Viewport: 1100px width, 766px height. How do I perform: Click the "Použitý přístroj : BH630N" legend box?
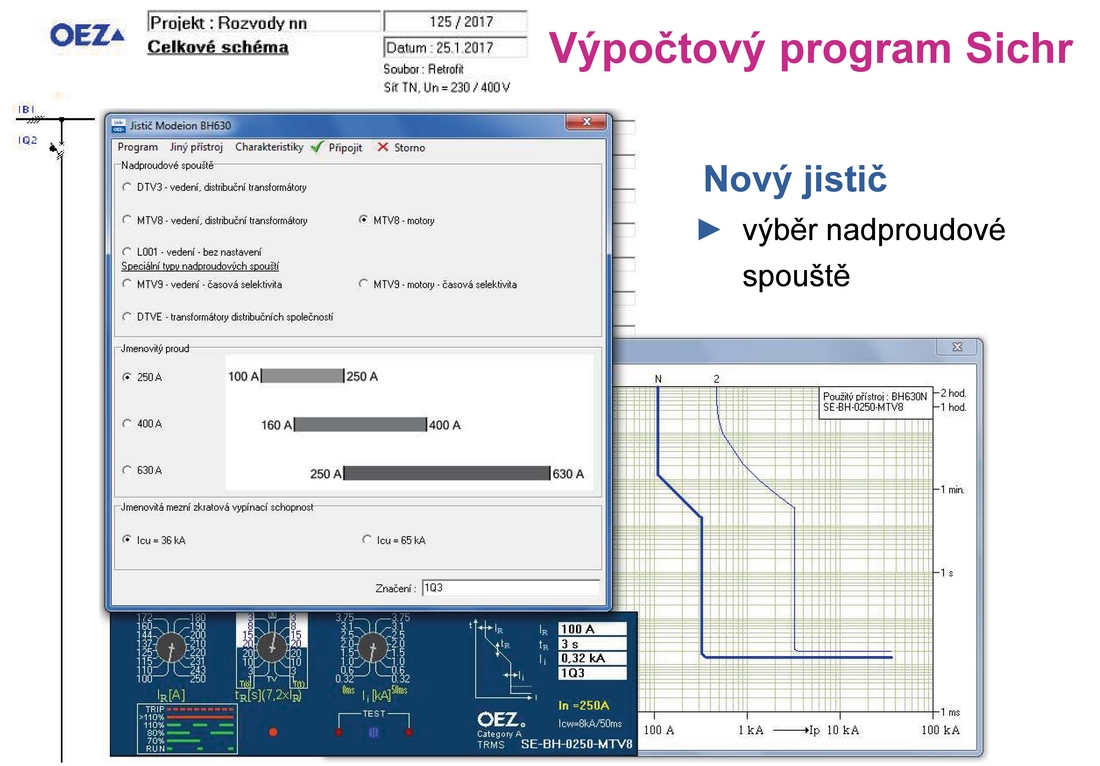click(876, 402)
